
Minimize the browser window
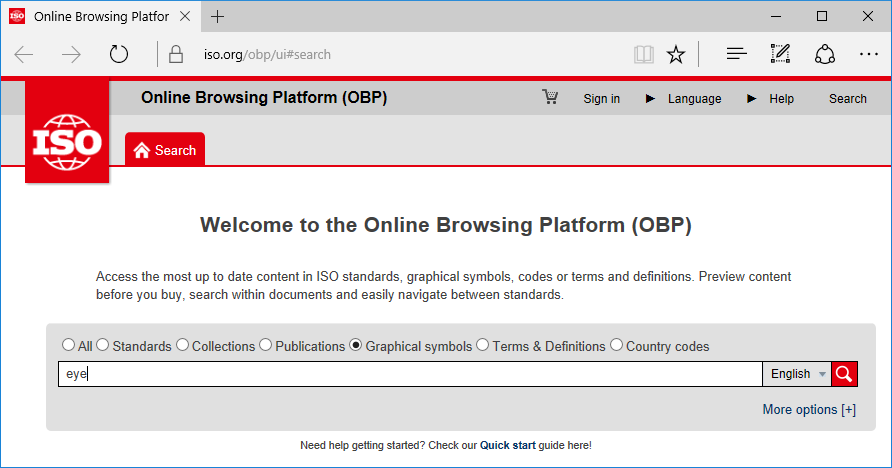coord(776,16)
